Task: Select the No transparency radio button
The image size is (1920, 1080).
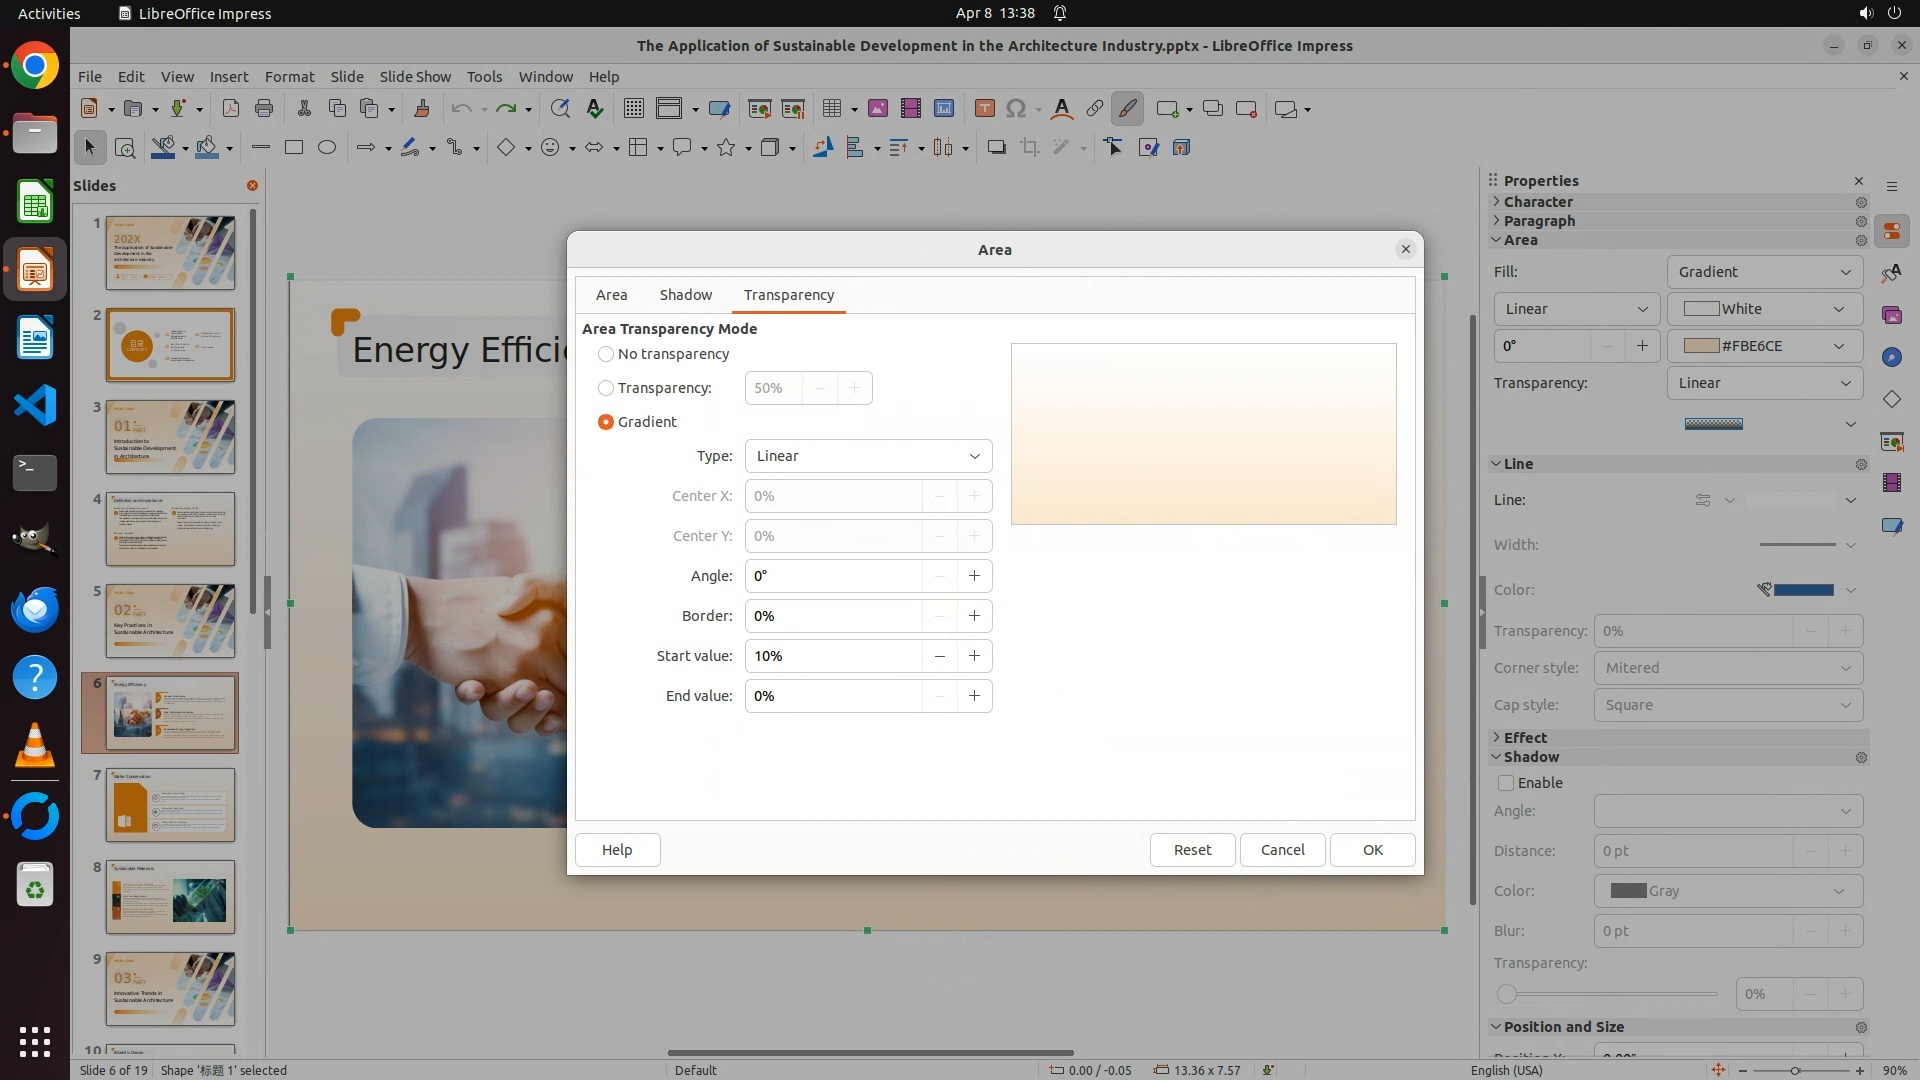Action: click(606, 354)
